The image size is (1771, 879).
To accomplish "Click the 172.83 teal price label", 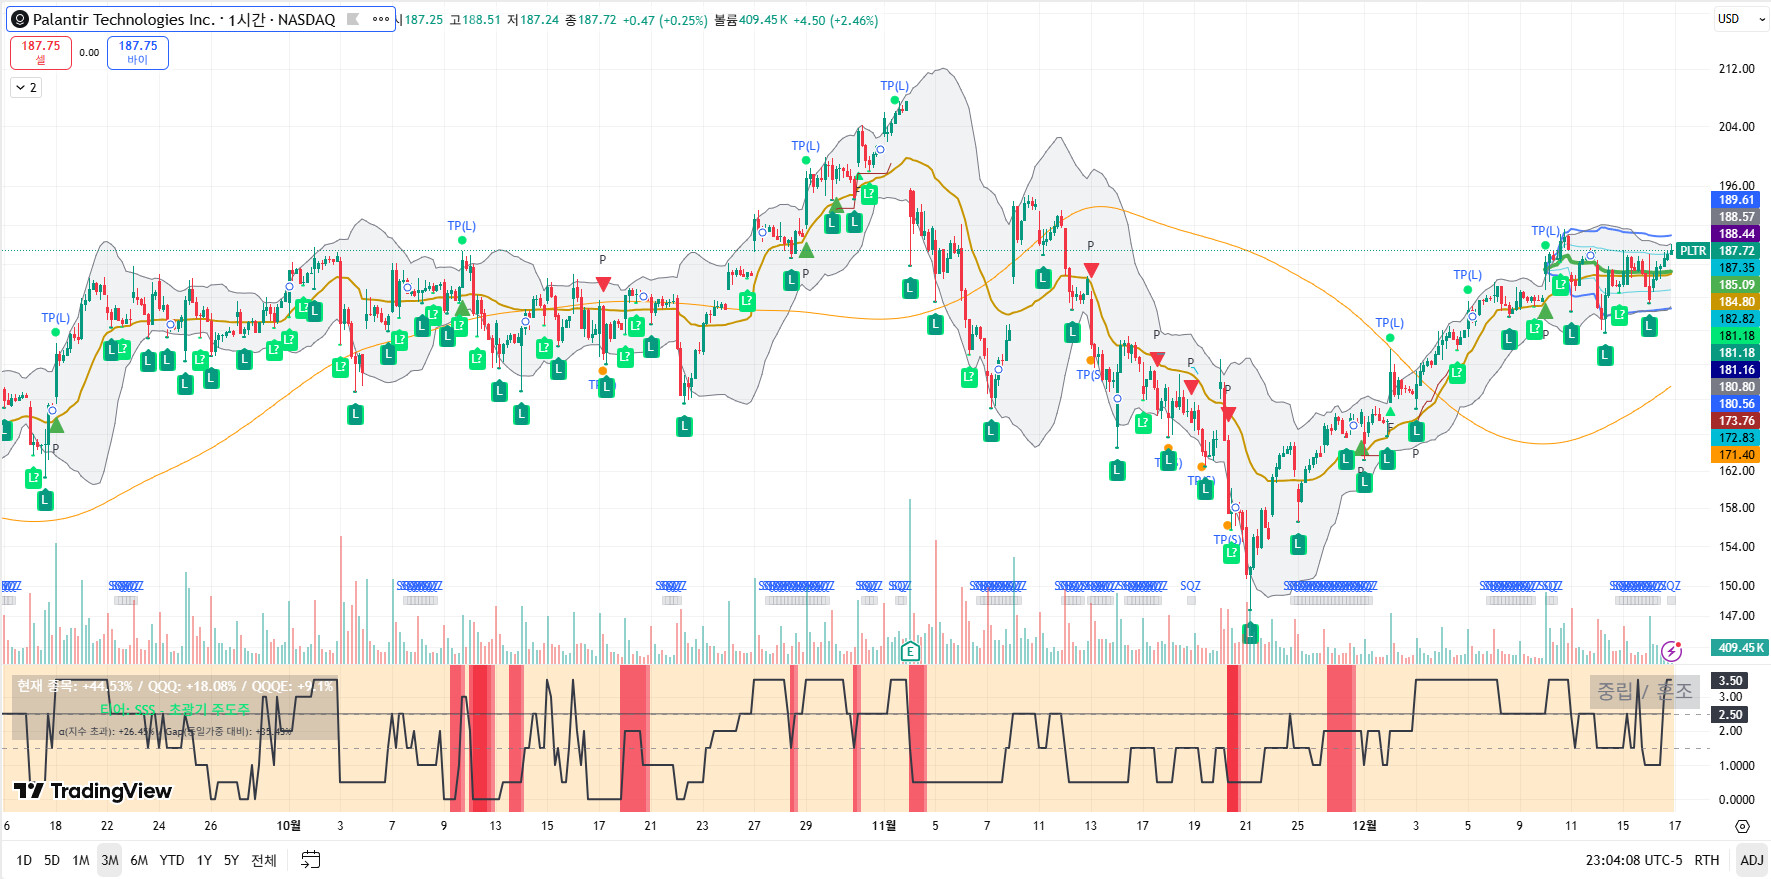I will pyautogui.click(x=1737, y=438).
